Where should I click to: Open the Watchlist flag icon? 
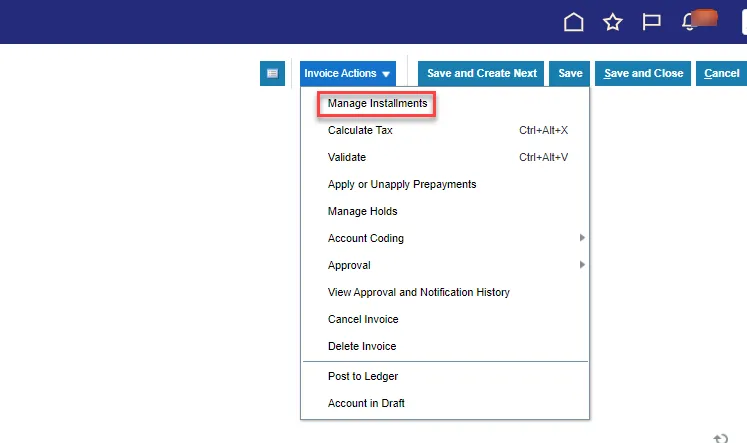click(651, 22)
